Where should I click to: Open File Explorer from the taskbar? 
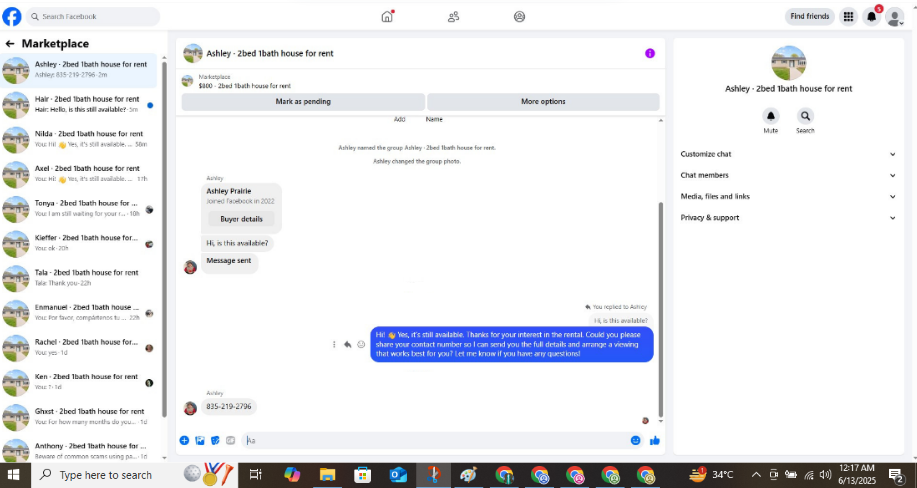[x=327, y=475]
